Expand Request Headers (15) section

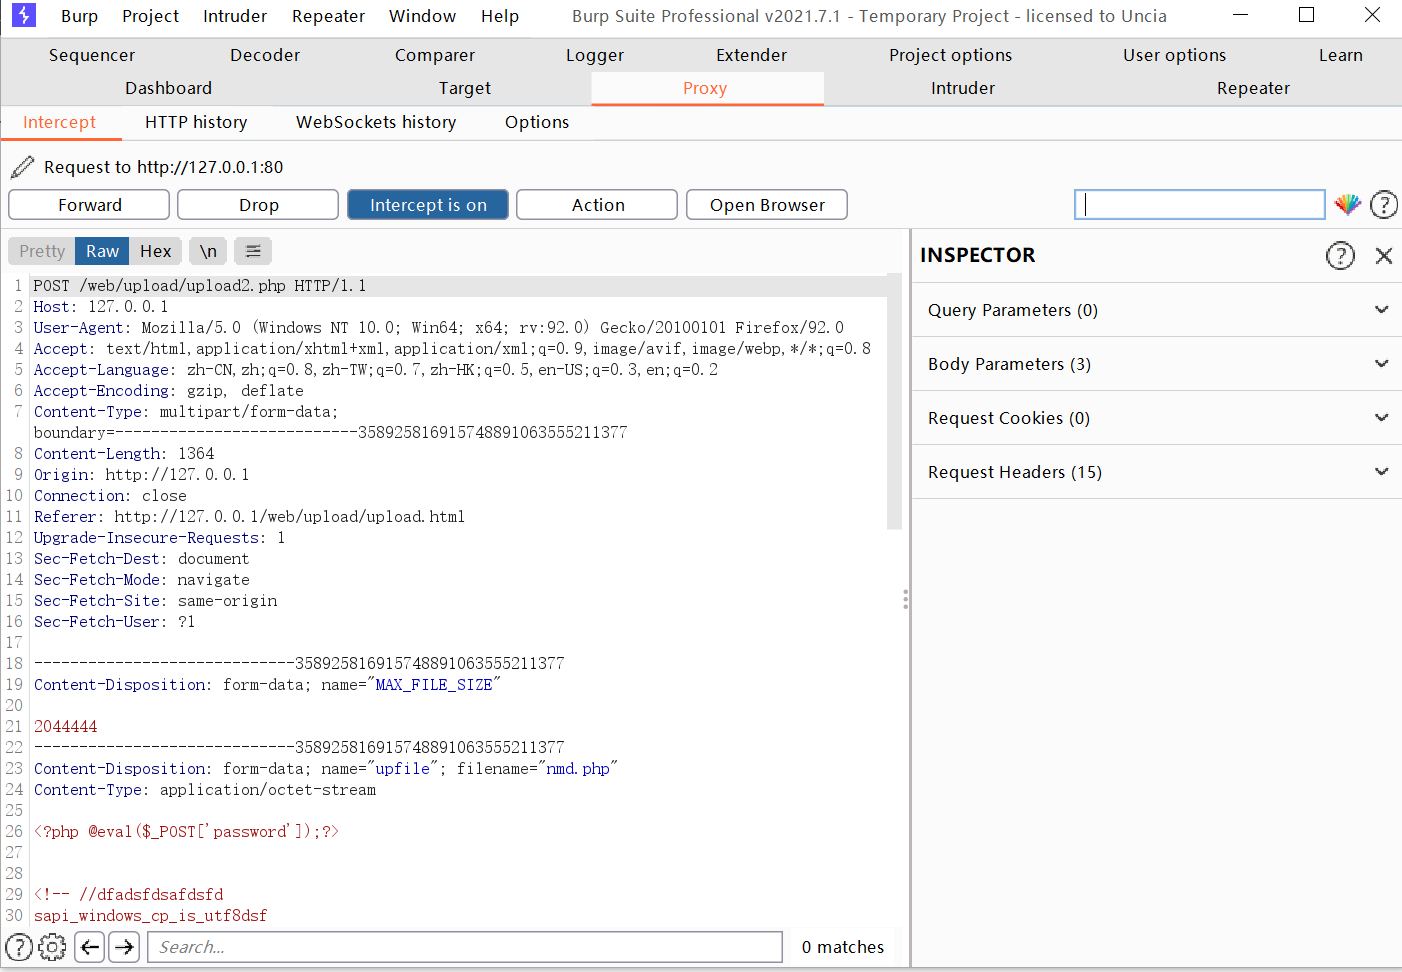[x=1156, y=472]
